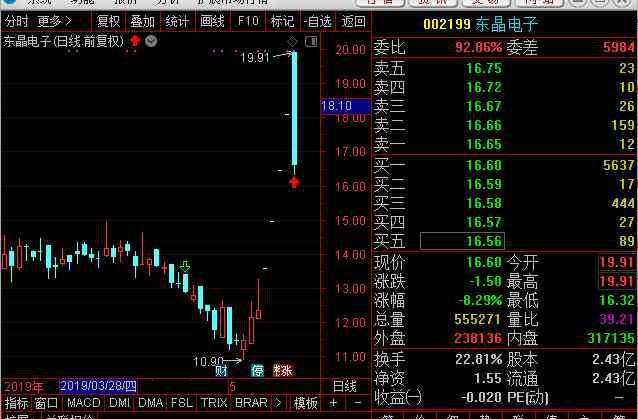This screenshot has height=419, width=638.
Task: Select the FSL indicator tab
Action: [x=181, y=403]
